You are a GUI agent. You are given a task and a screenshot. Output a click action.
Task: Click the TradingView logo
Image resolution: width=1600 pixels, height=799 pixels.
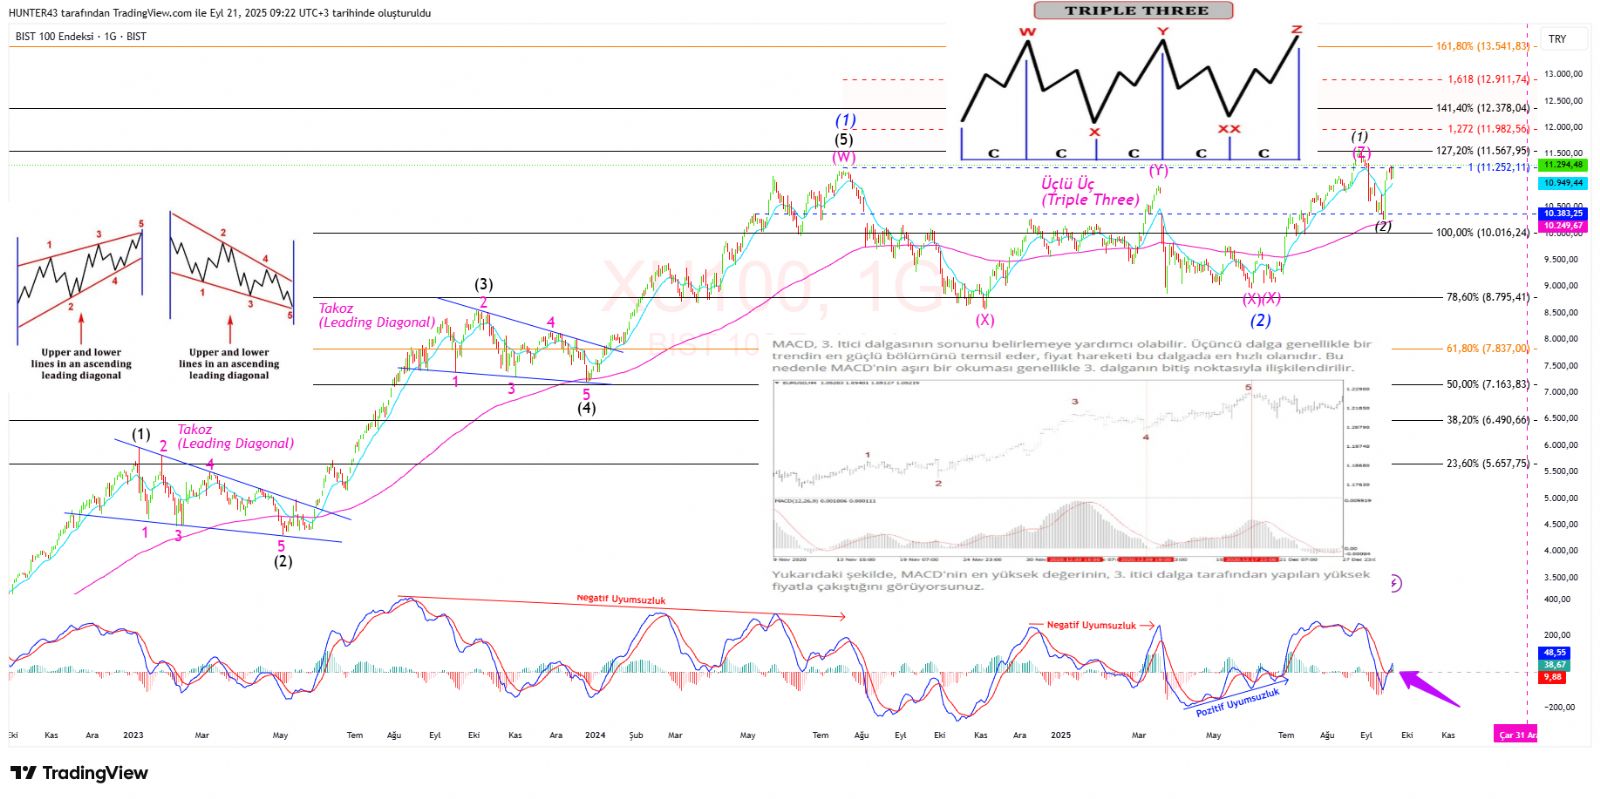(x=79, y=773)
